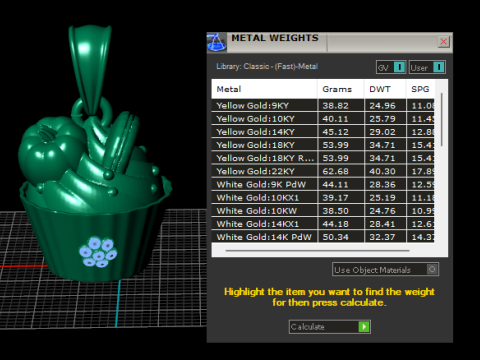Sort by the DWT column header
Viewport: 480px width, 360px height.
click(x=385, y=89)
